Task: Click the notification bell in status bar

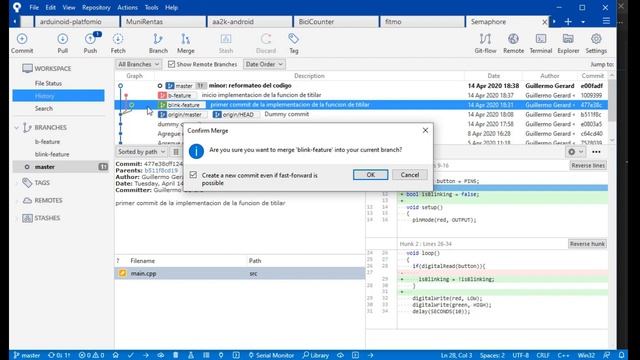Action: pyautogui.click(x=621, y=355)
